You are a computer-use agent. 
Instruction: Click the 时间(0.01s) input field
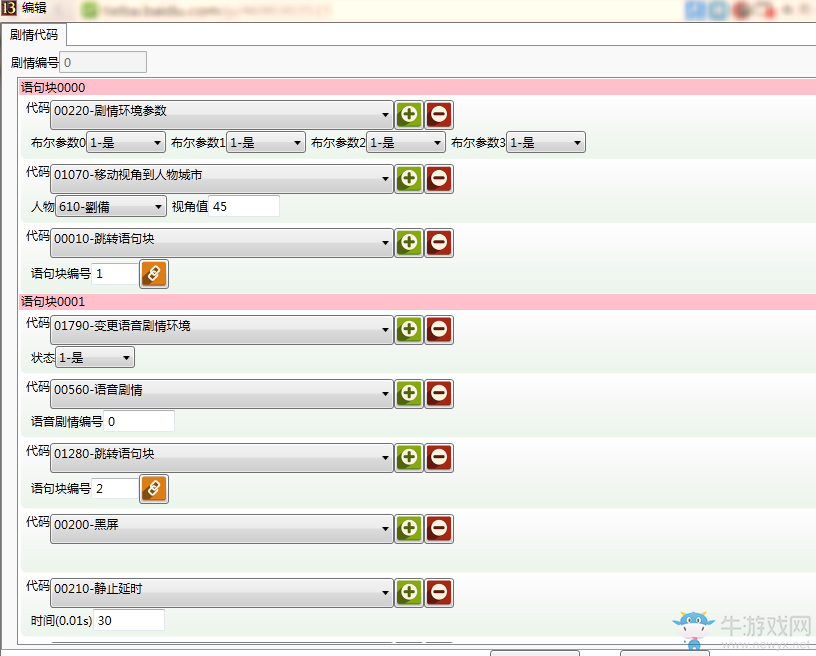129,620
